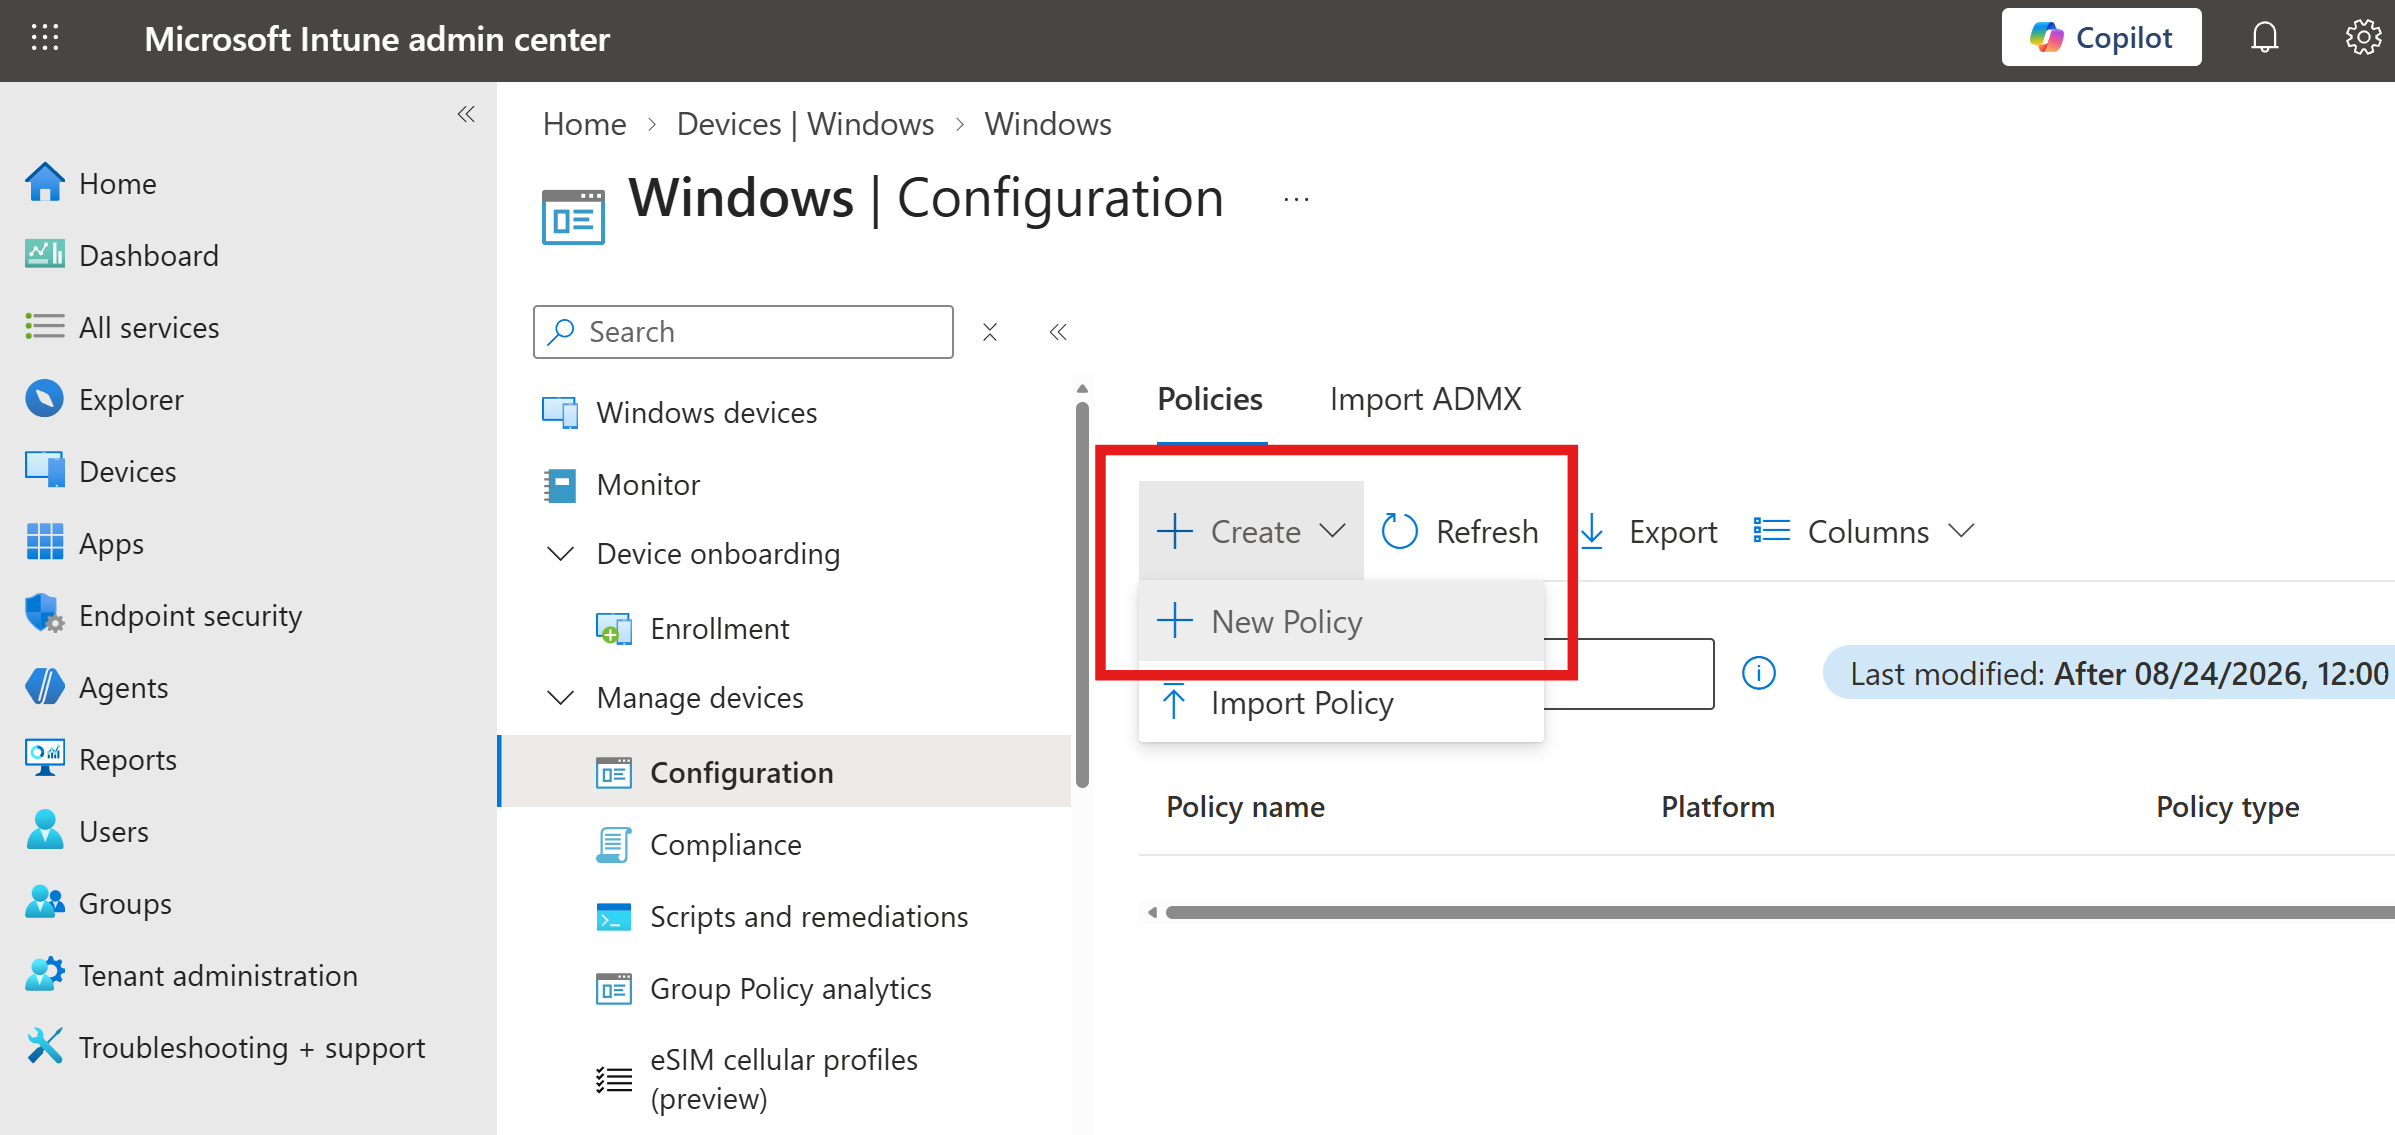Screen dimensions: 2395x1135
Task: Click the Agents icon in sidebar
Action: (45, 687)
